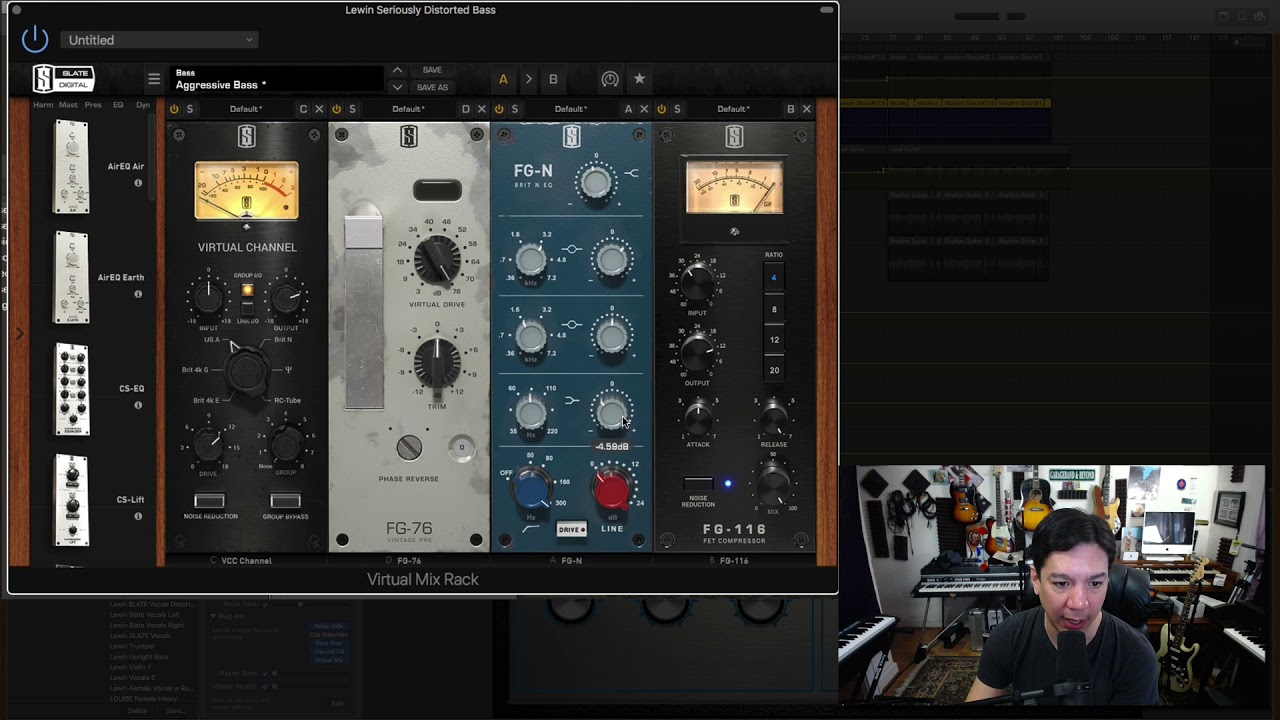The width and height of the screenshot is (1280, 720).
Task: Toggle power of the FG-116 slot
Action: [x=661, y=109]
